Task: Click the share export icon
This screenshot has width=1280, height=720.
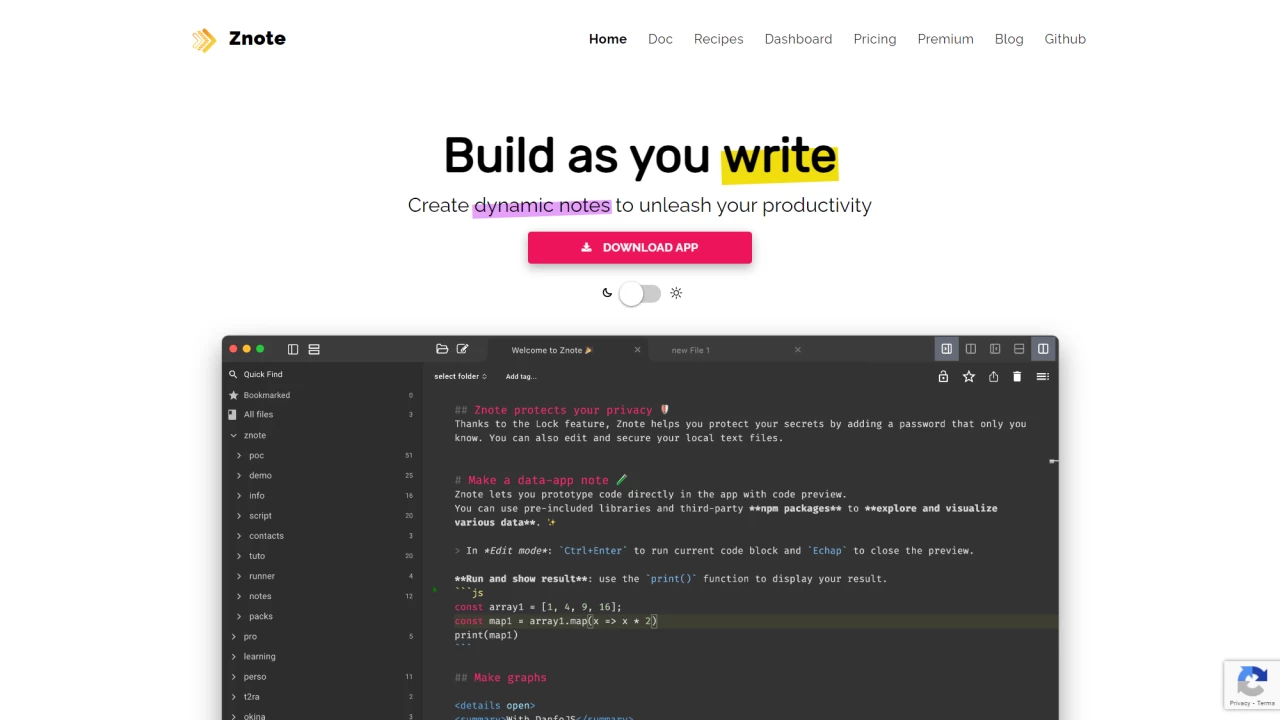Action: click(993, 377)
